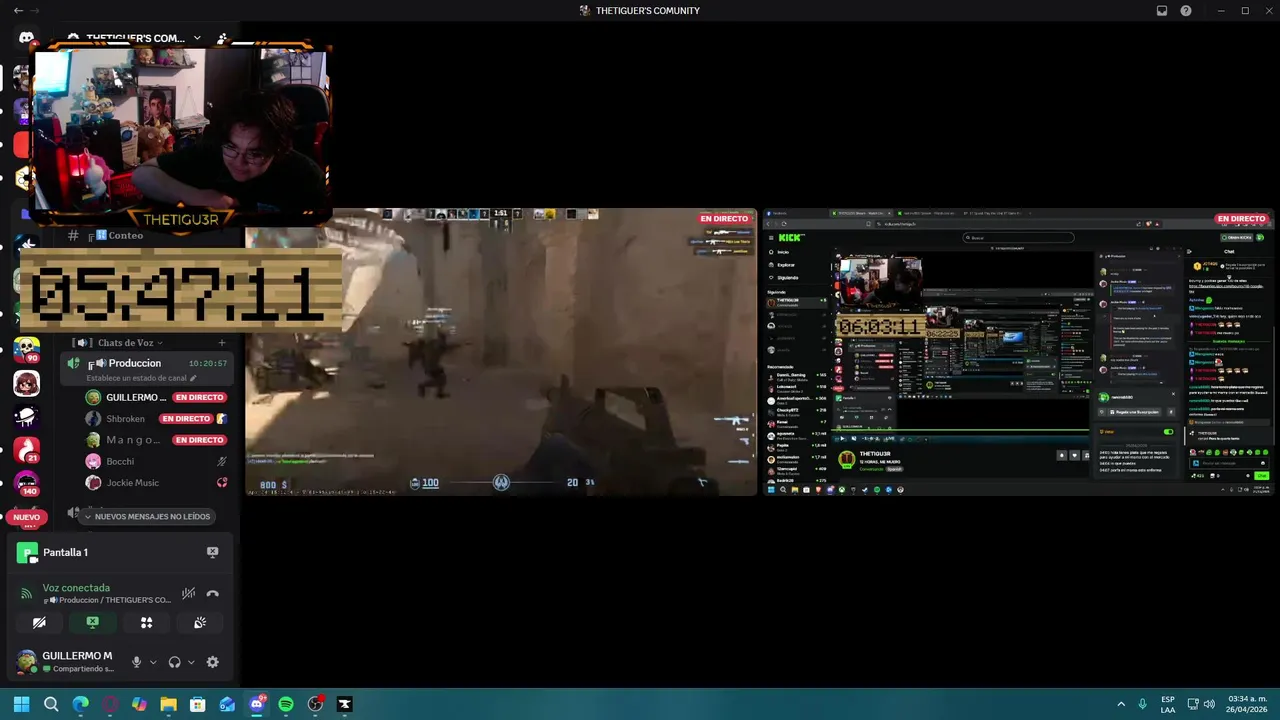1280x720 pixels.
Task: Open OBS Studio from taskbar
Action: tap(316, 704)
